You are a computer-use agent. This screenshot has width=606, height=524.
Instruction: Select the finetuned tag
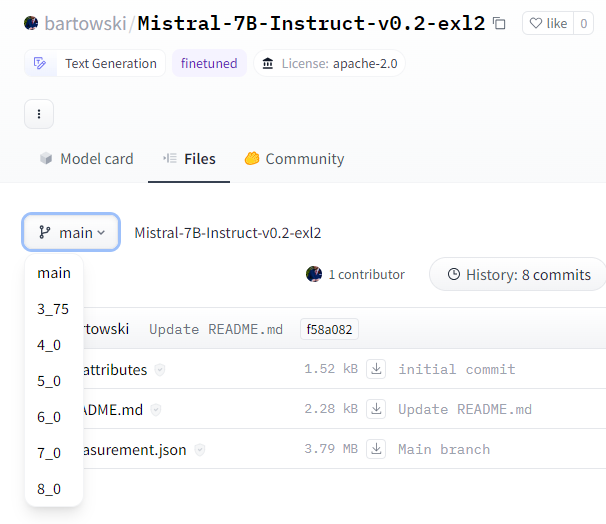pyautogui.click(x=209, y=63)
